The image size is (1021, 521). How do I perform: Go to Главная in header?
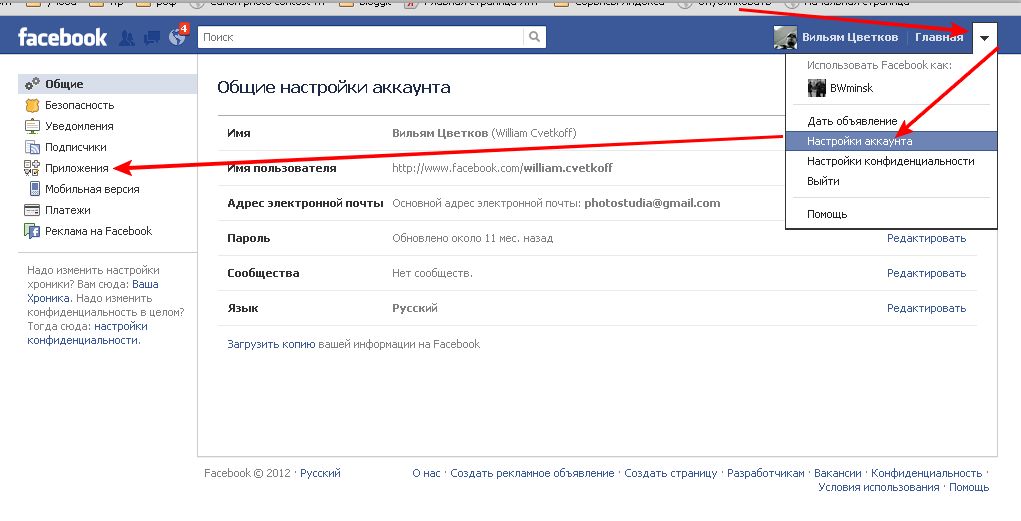(x=939, y=37)
